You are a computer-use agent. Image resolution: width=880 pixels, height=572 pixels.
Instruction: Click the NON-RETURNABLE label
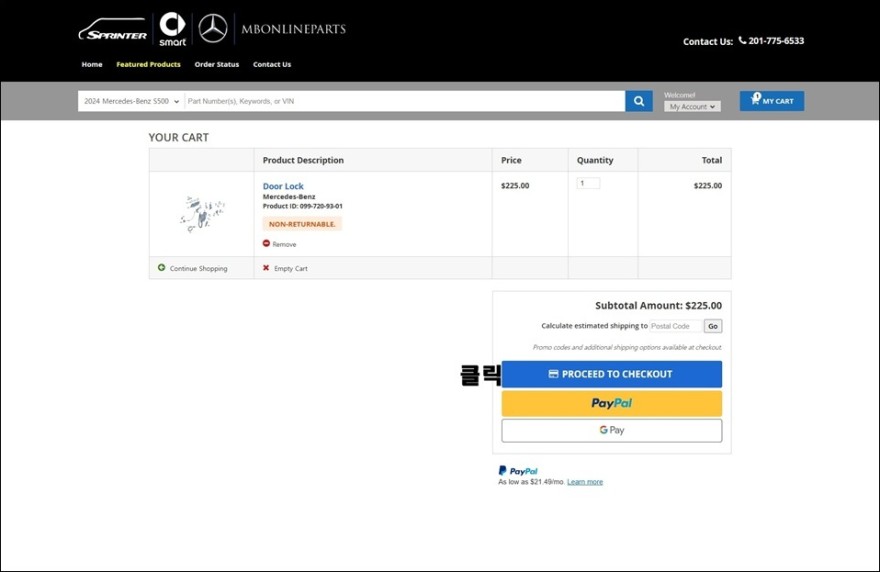(302, 224)
